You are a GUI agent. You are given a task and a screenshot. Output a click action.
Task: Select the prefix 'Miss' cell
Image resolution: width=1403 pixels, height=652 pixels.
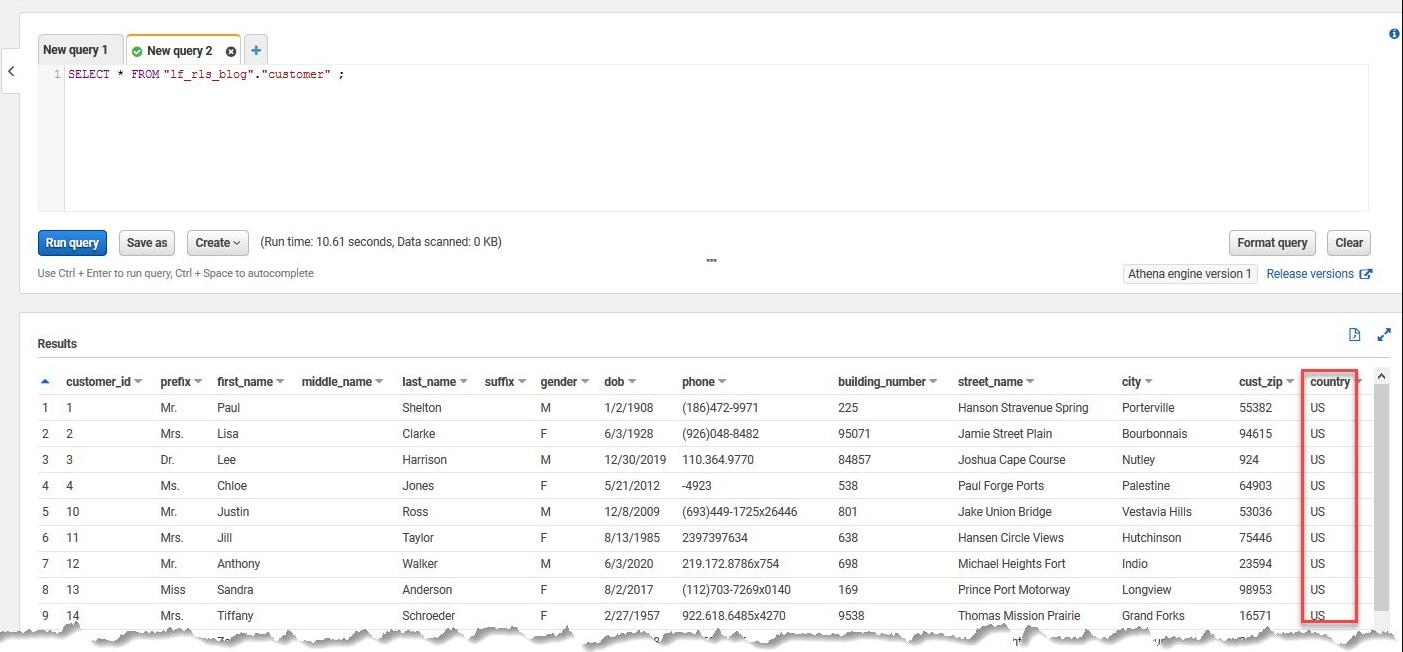173,590
